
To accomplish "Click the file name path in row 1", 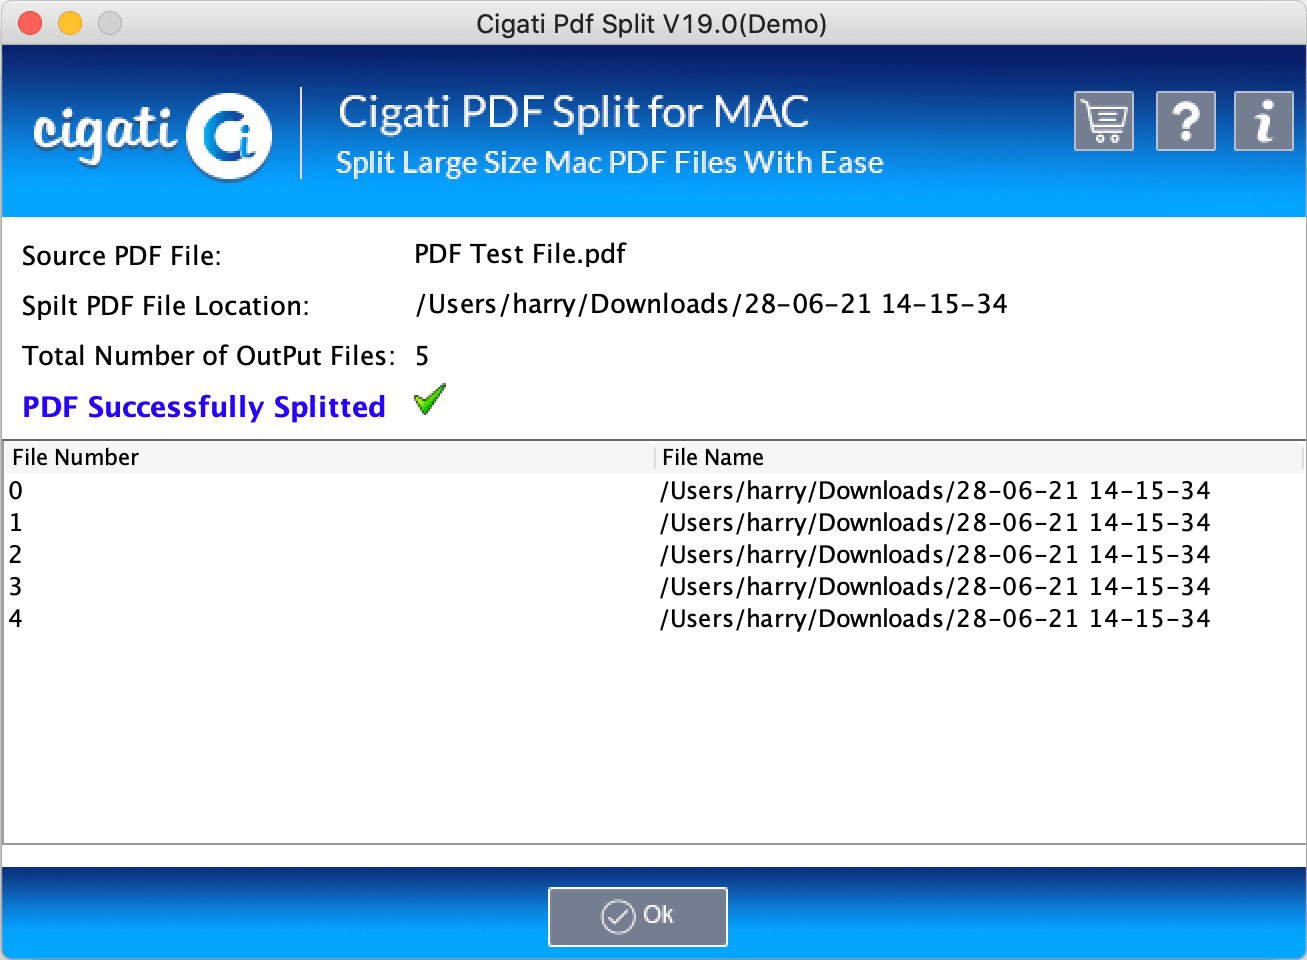I will click(x=935, y=523).
